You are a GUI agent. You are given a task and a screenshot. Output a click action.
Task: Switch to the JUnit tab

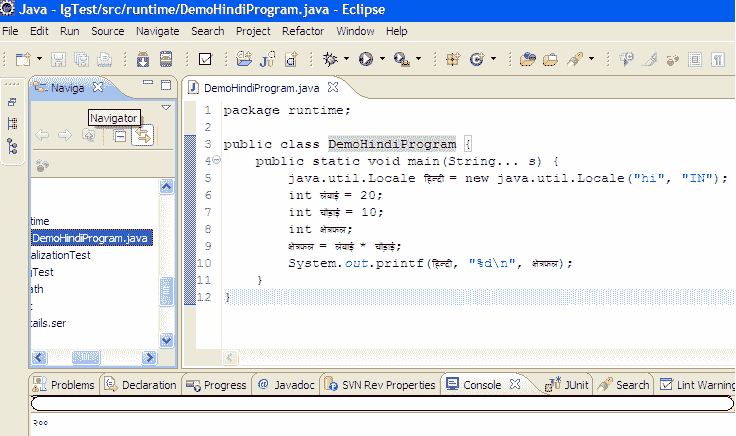point(567,385)
